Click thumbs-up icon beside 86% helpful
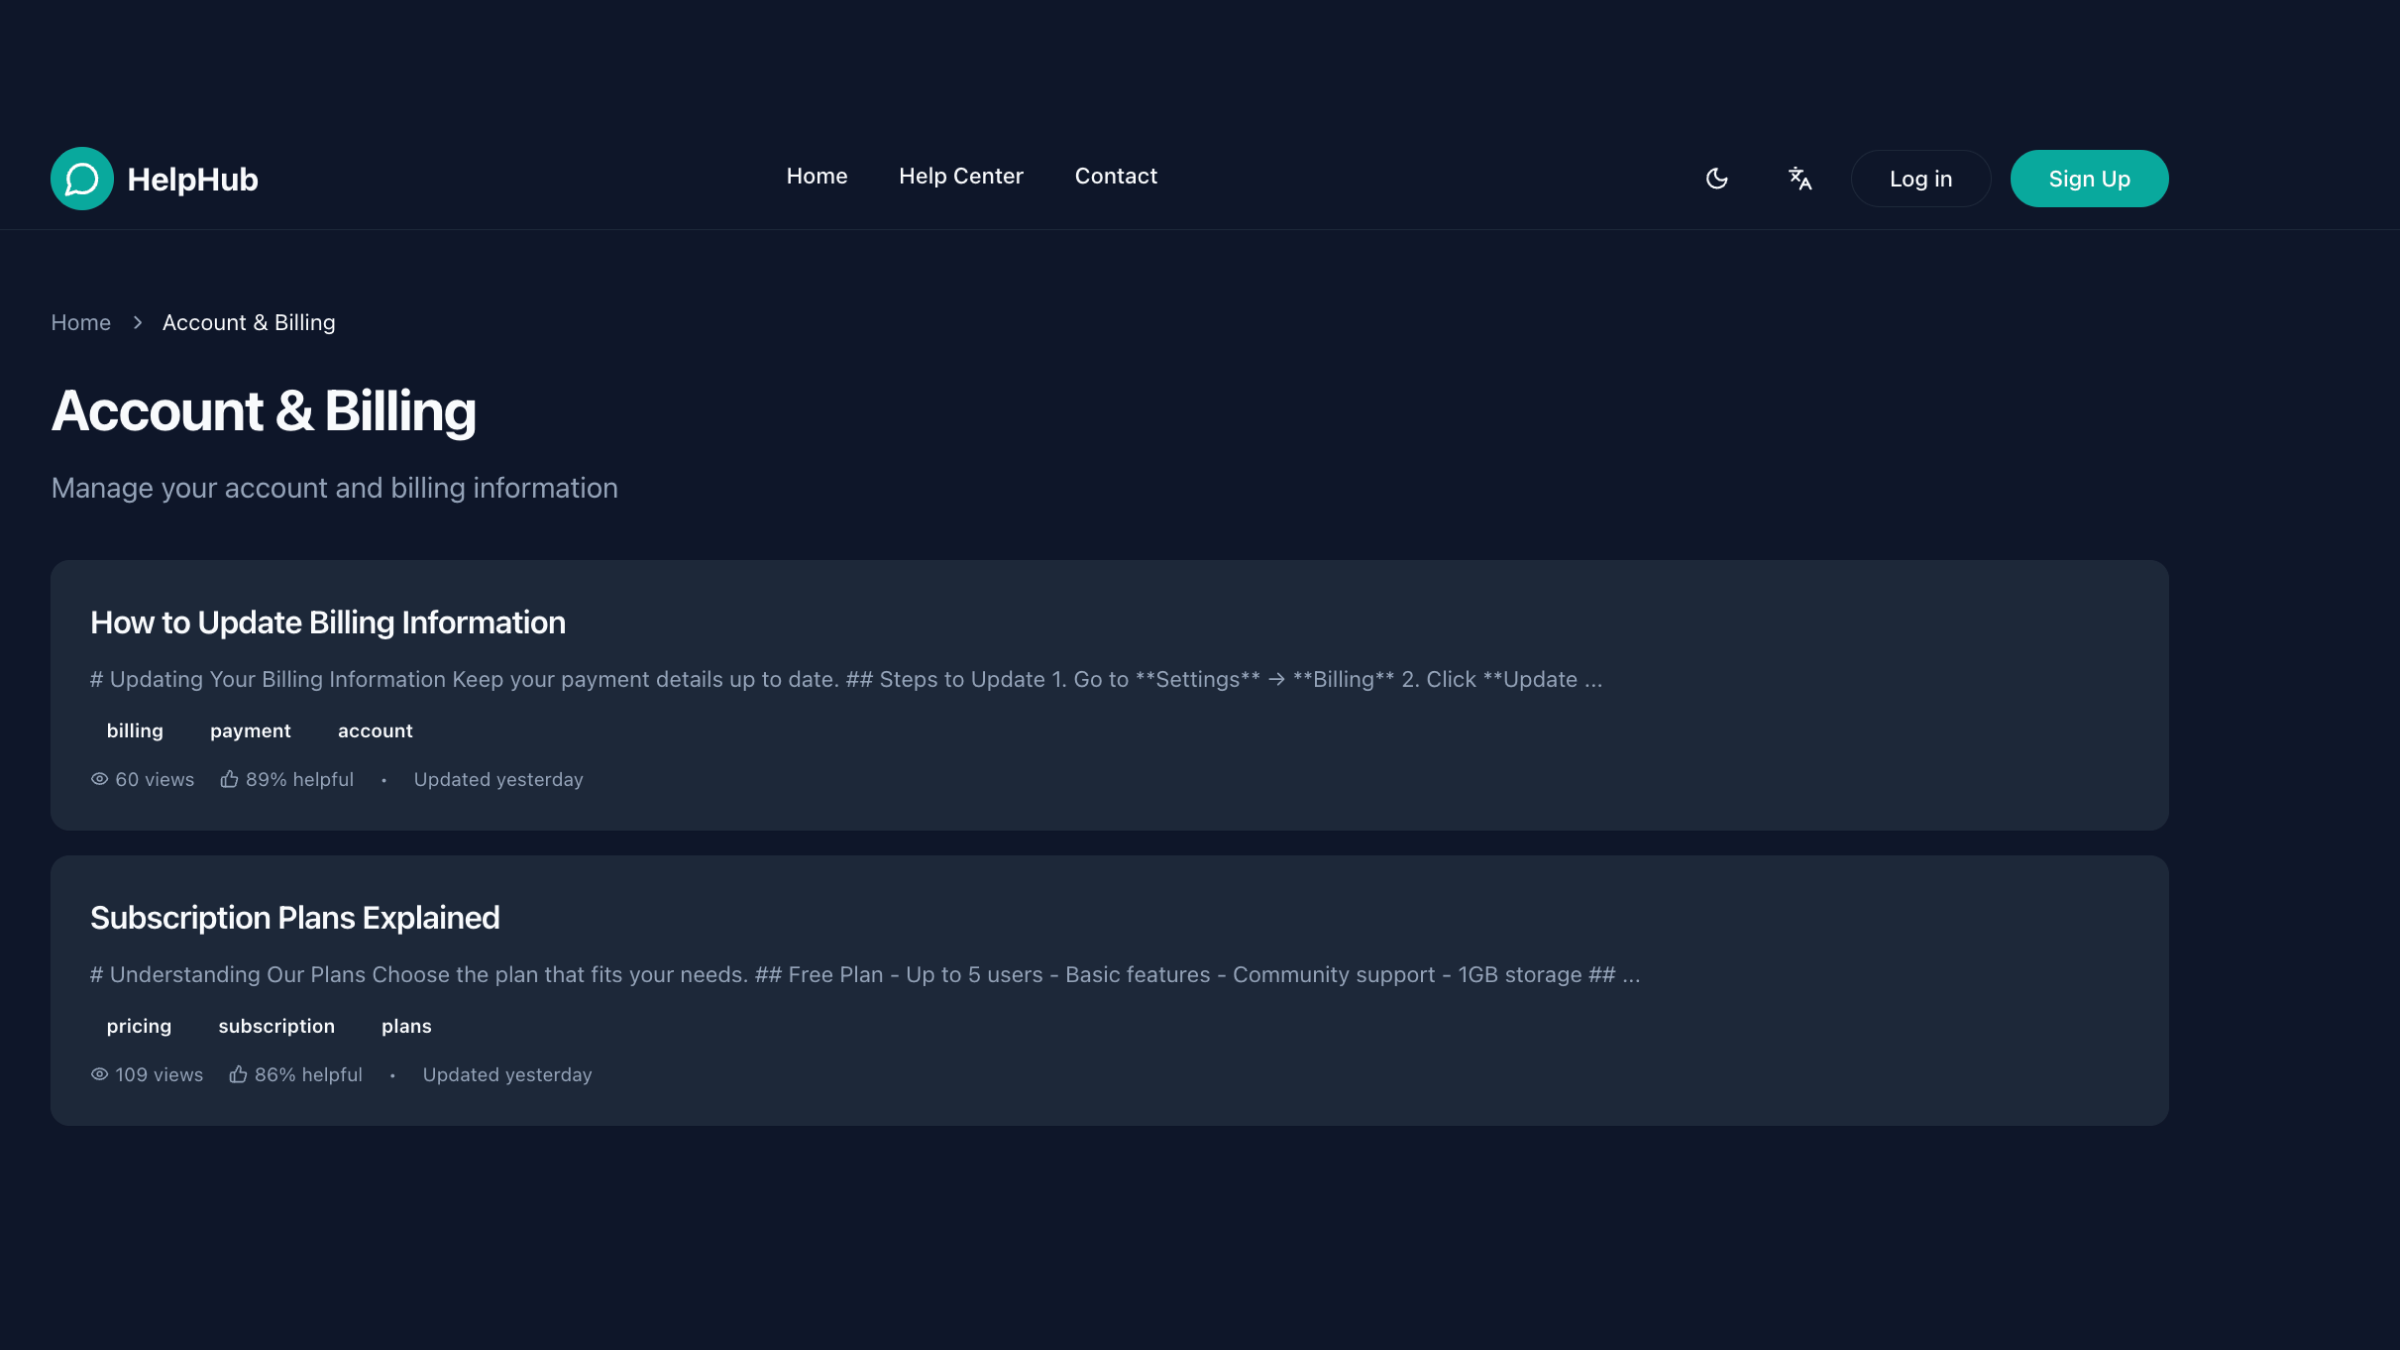 [x=238, y=1074]
